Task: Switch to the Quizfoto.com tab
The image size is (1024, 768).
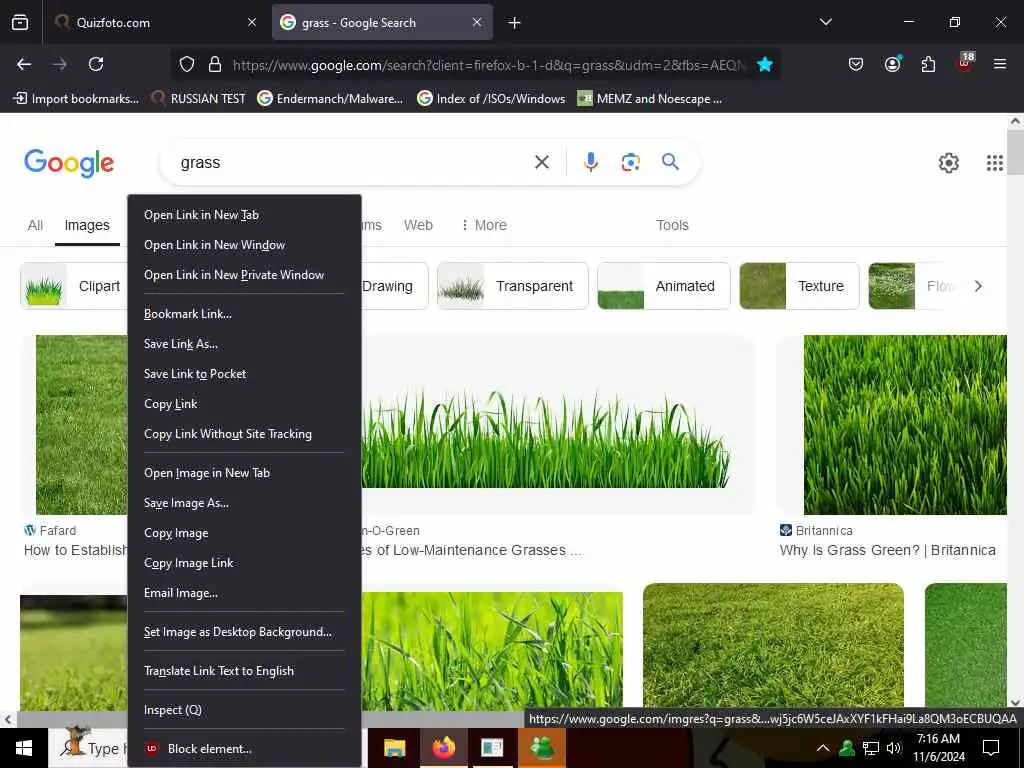Action: tap(154, 22)
